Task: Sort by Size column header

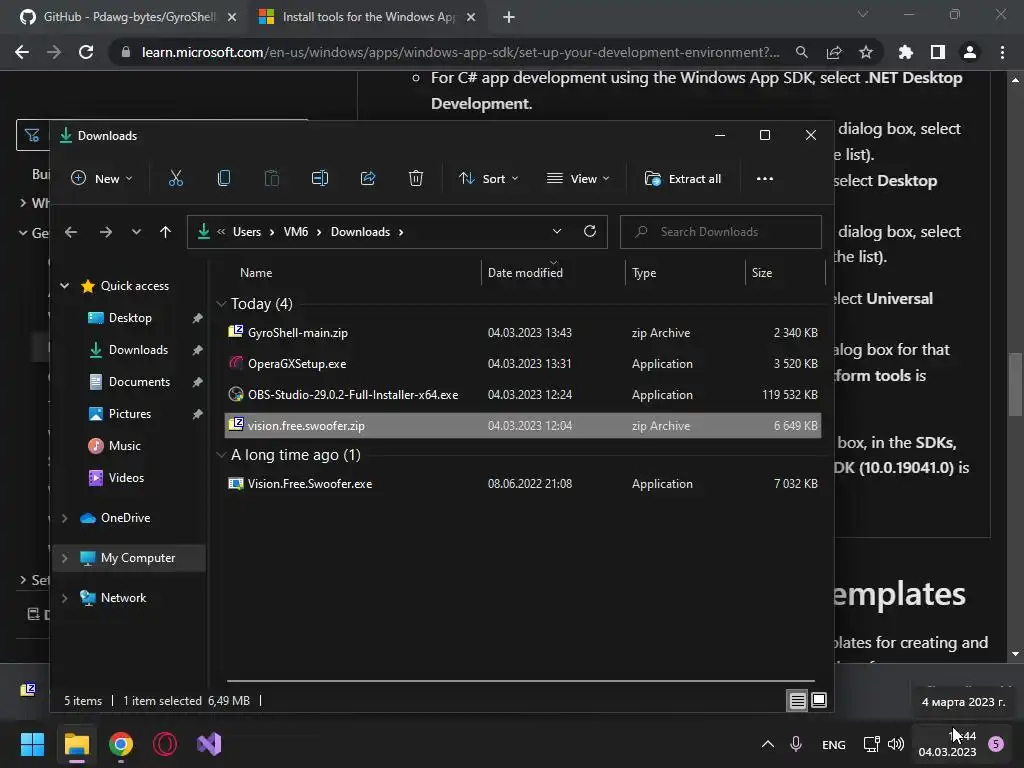Action: click(761, 273)
